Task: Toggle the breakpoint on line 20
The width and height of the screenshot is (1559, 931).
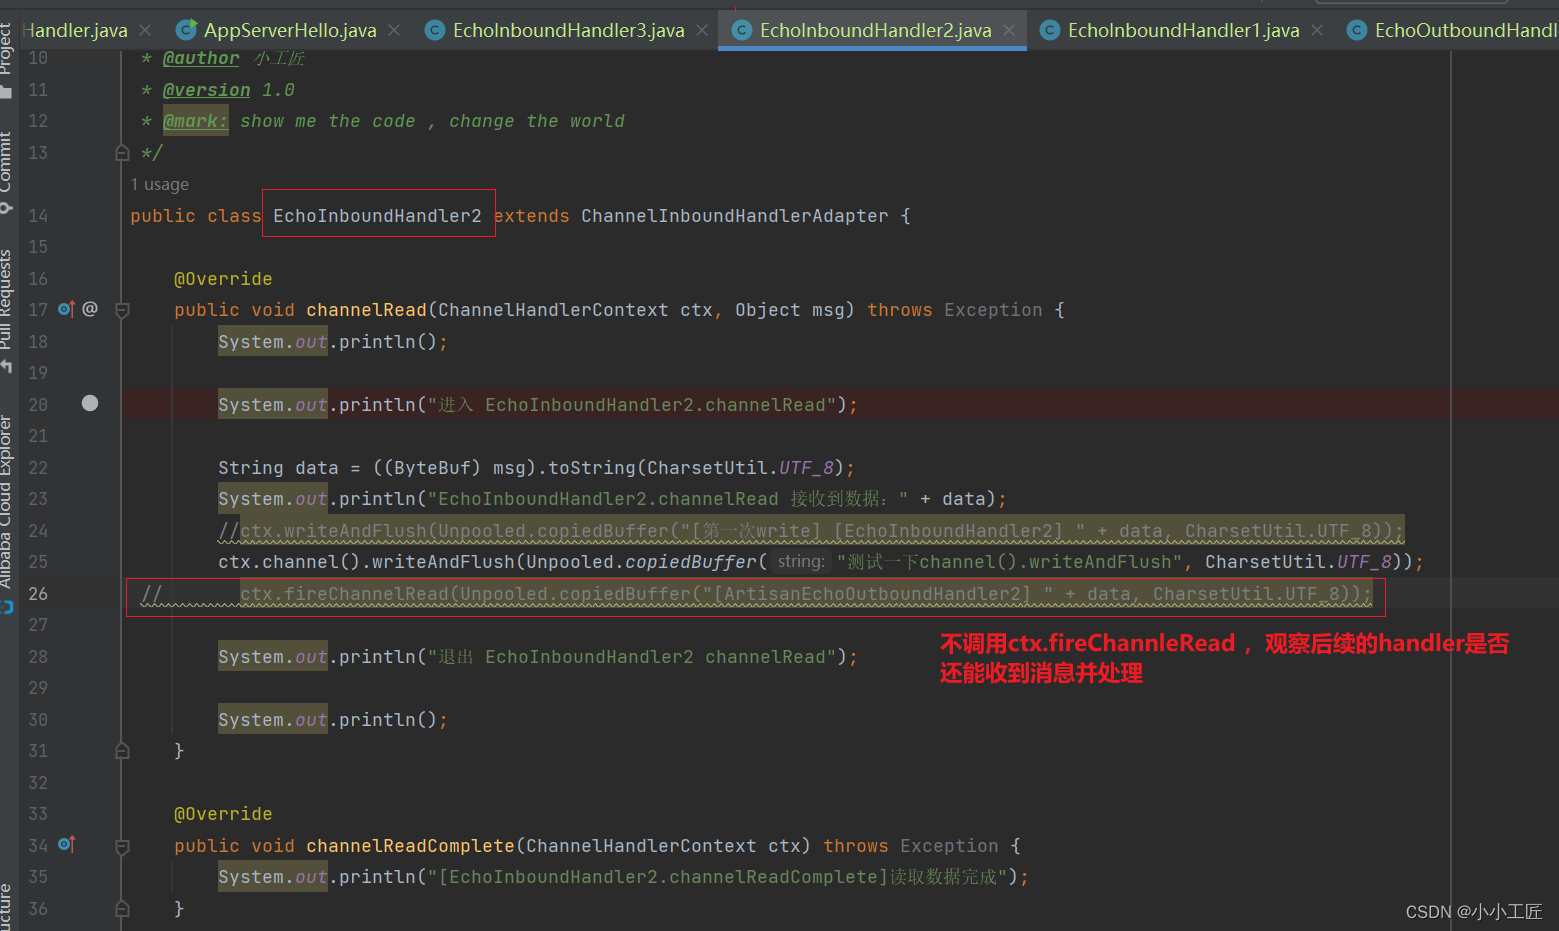Action: coord(90,403)
